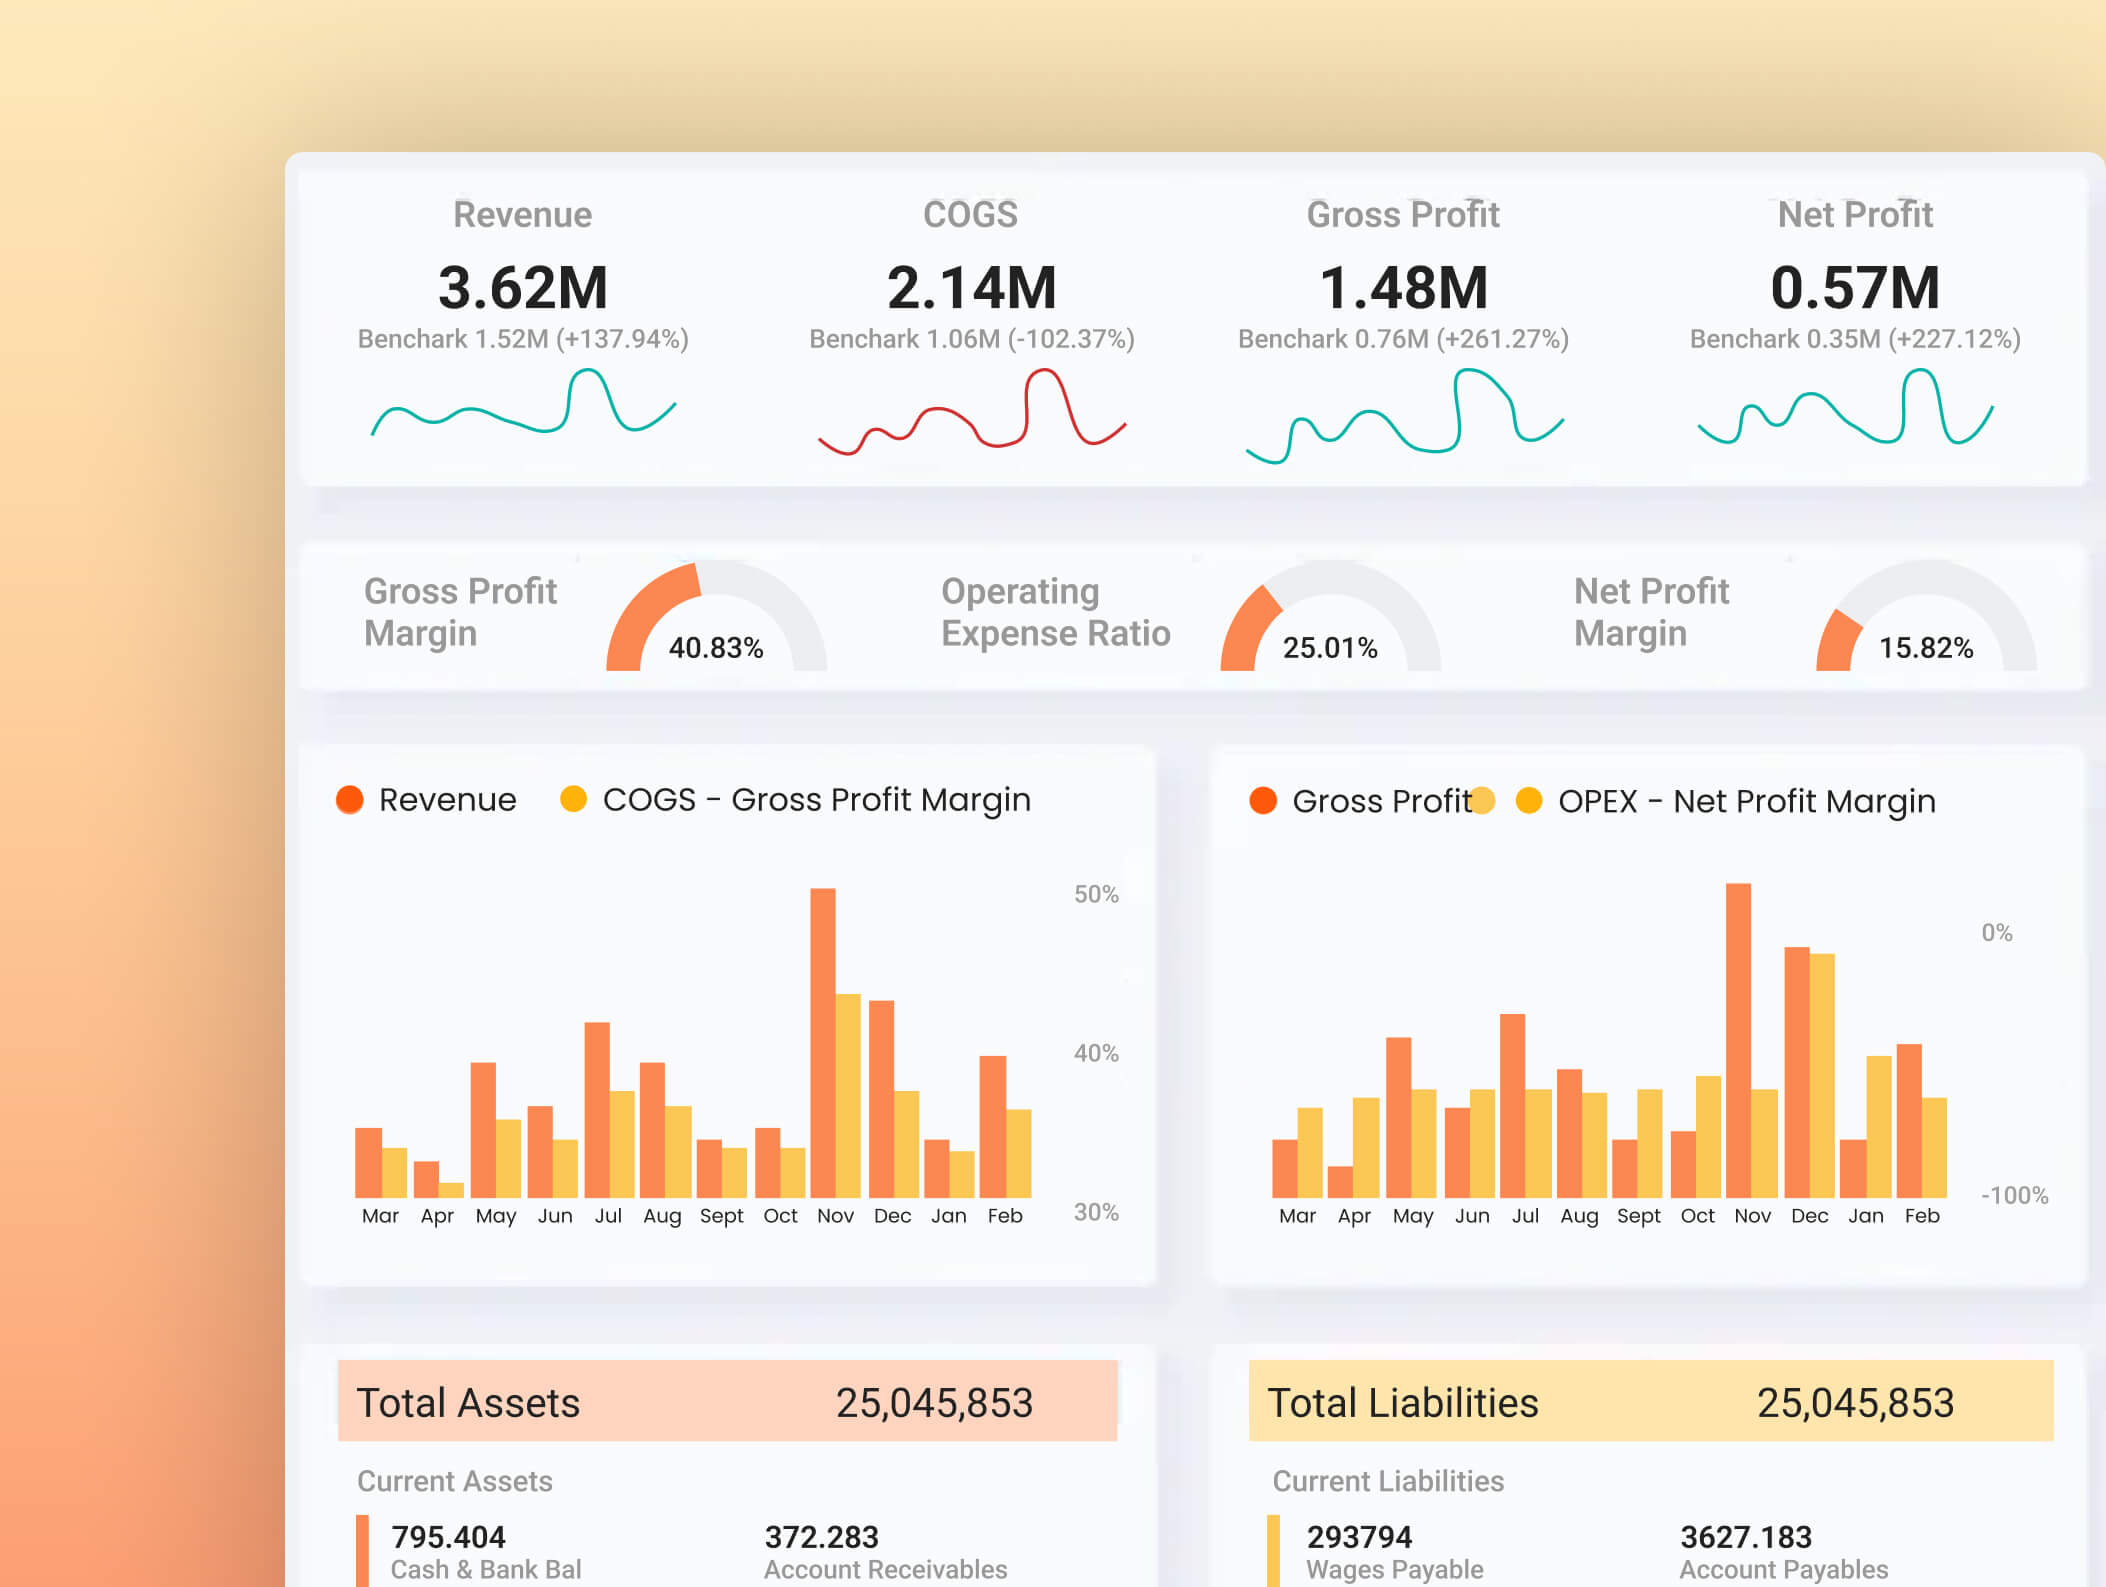Click the Jan label in Gross Profit chart
The height and width of the screenshot is (1587, 2106).
1865,1216
